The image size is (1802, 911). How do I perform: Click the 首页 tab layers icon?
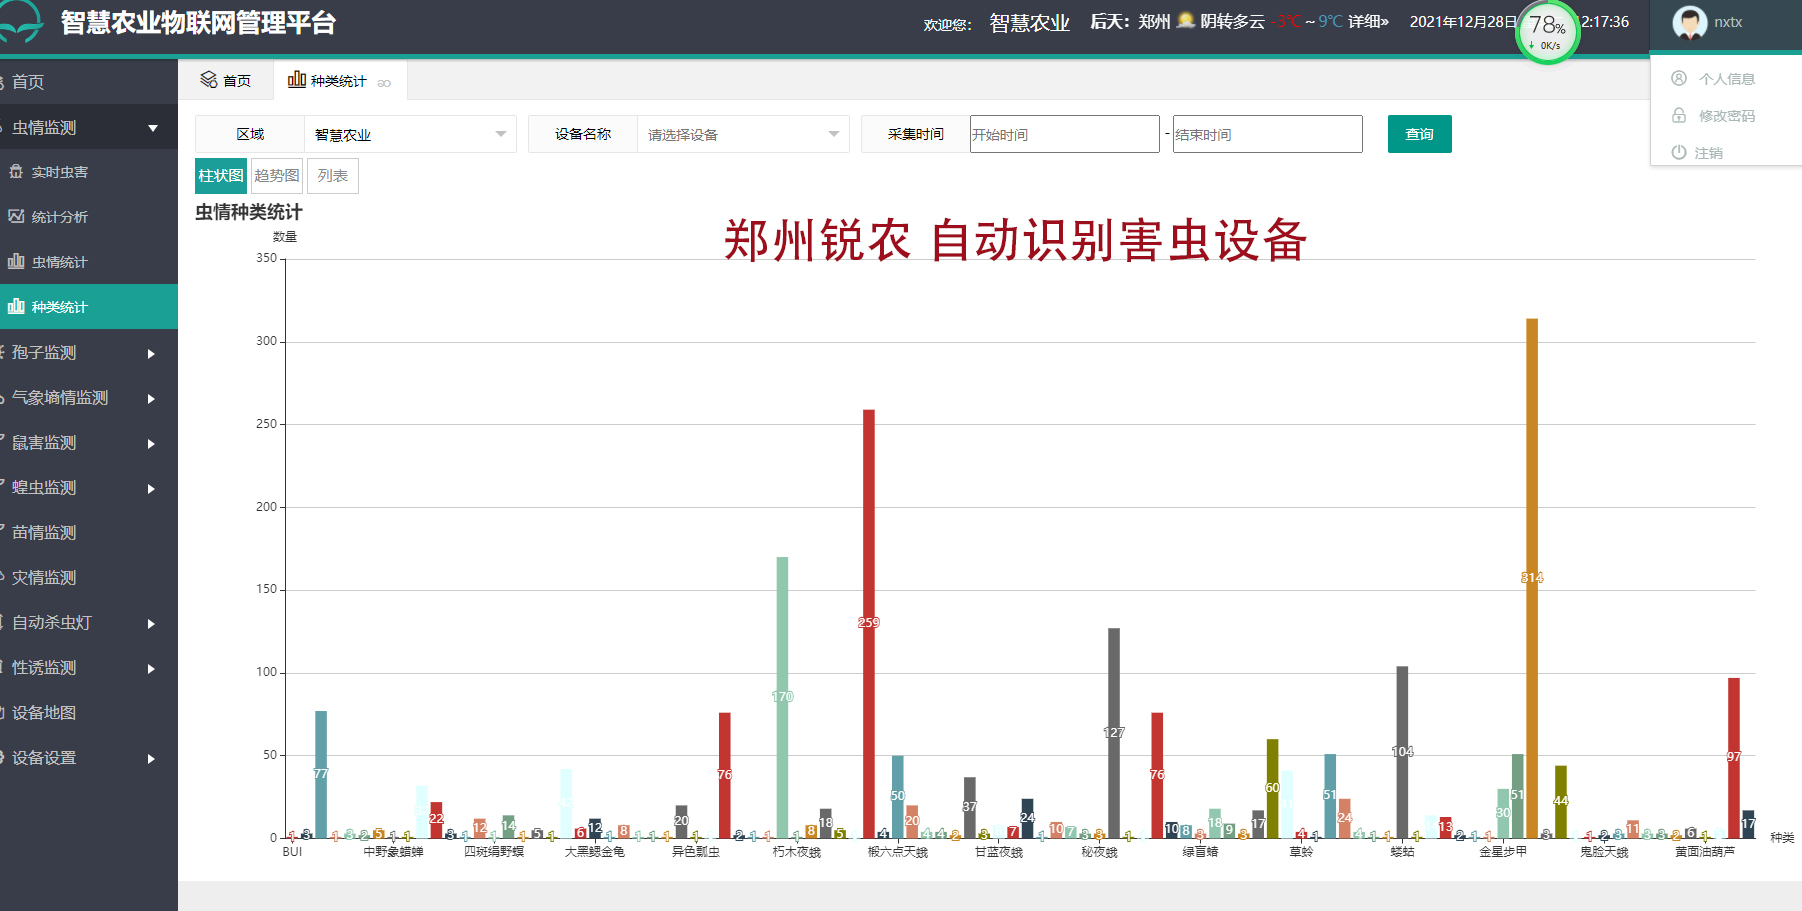point(208,80)
